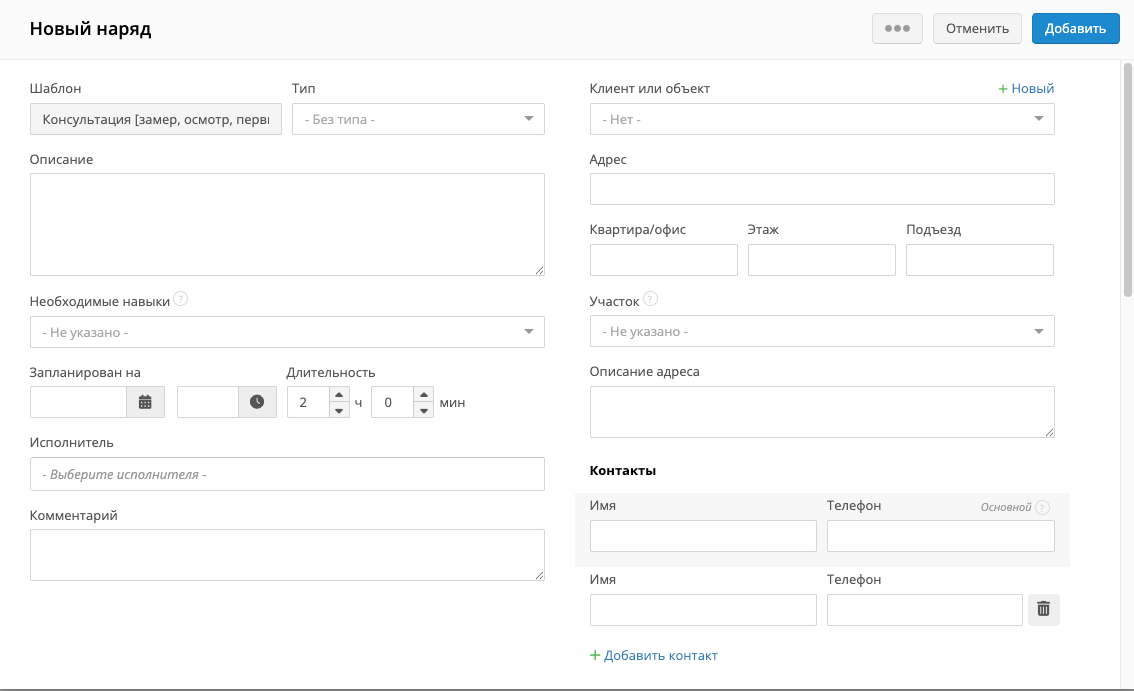1134x691 pixels.
Task: Open the Исполнитель selection field
Action: [x=287, y=474]
